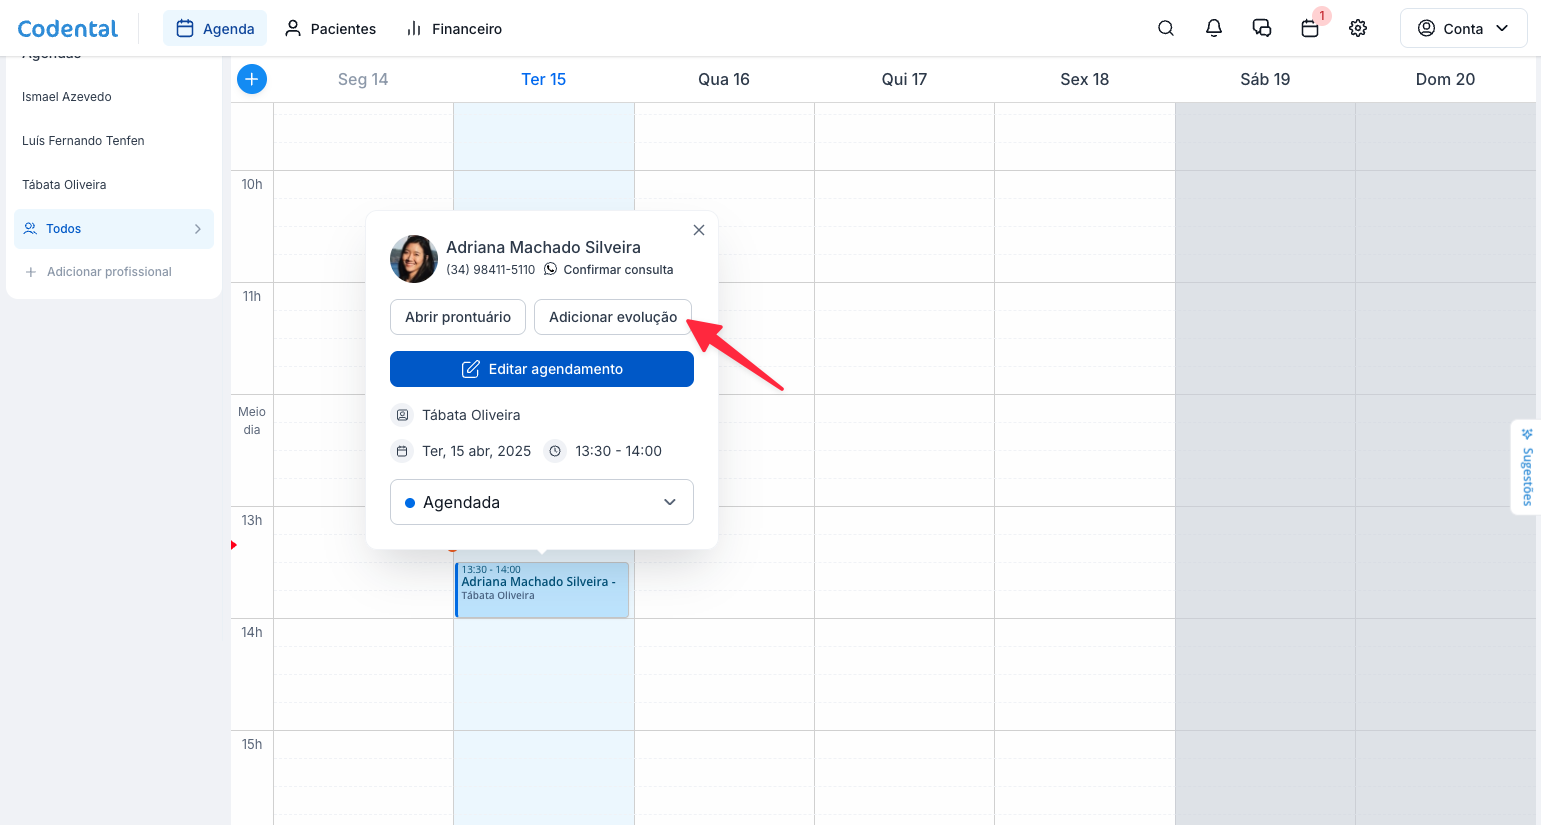Click the WhatsApp Confirmar consulta icon
Viewport: 1541px width, 825px height.
pos(551,270)
